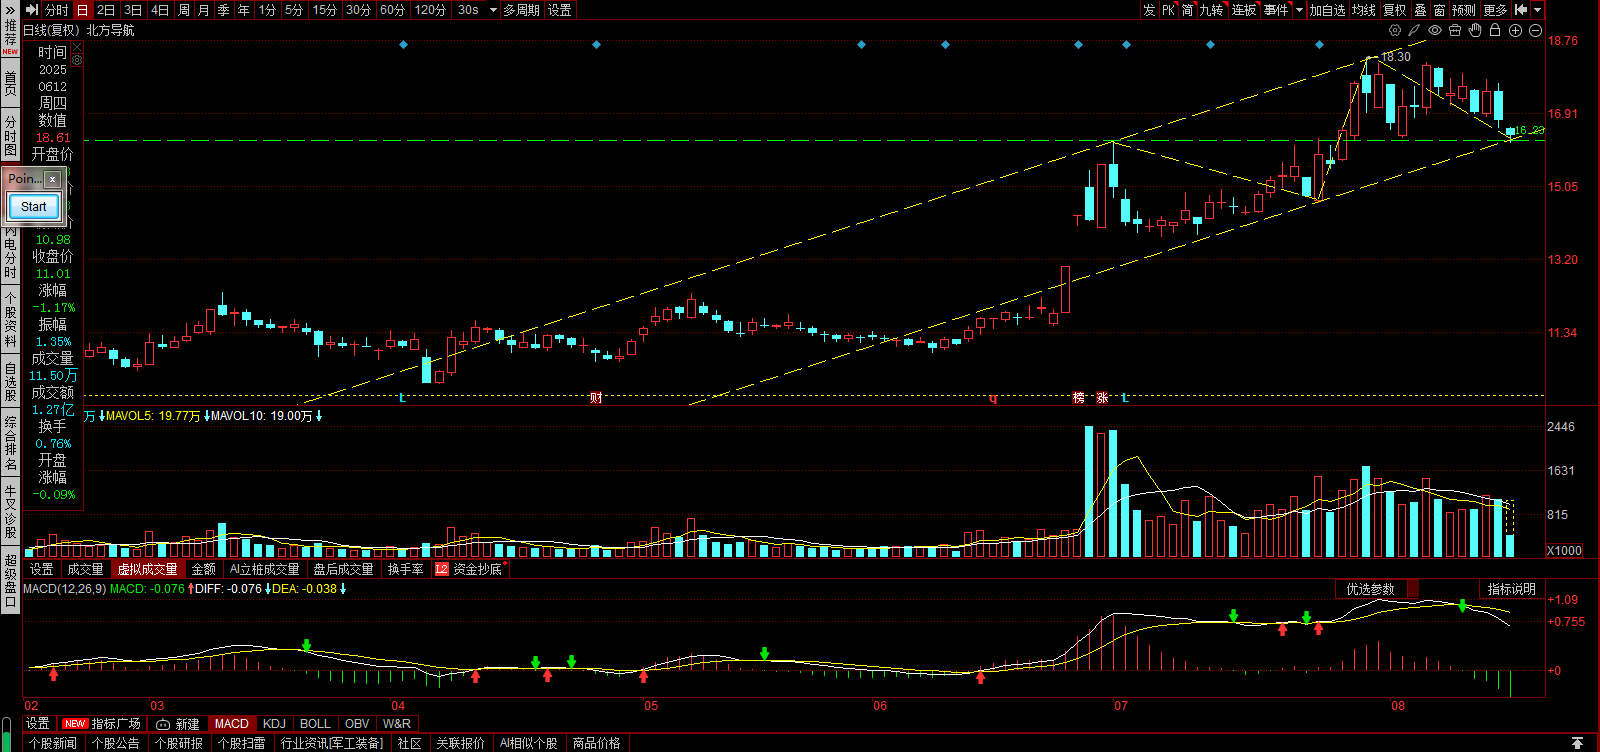Click 加自选 add to watchlist
The width and height of the screenshot is (1600, 752).
[x=1327, y=10]
